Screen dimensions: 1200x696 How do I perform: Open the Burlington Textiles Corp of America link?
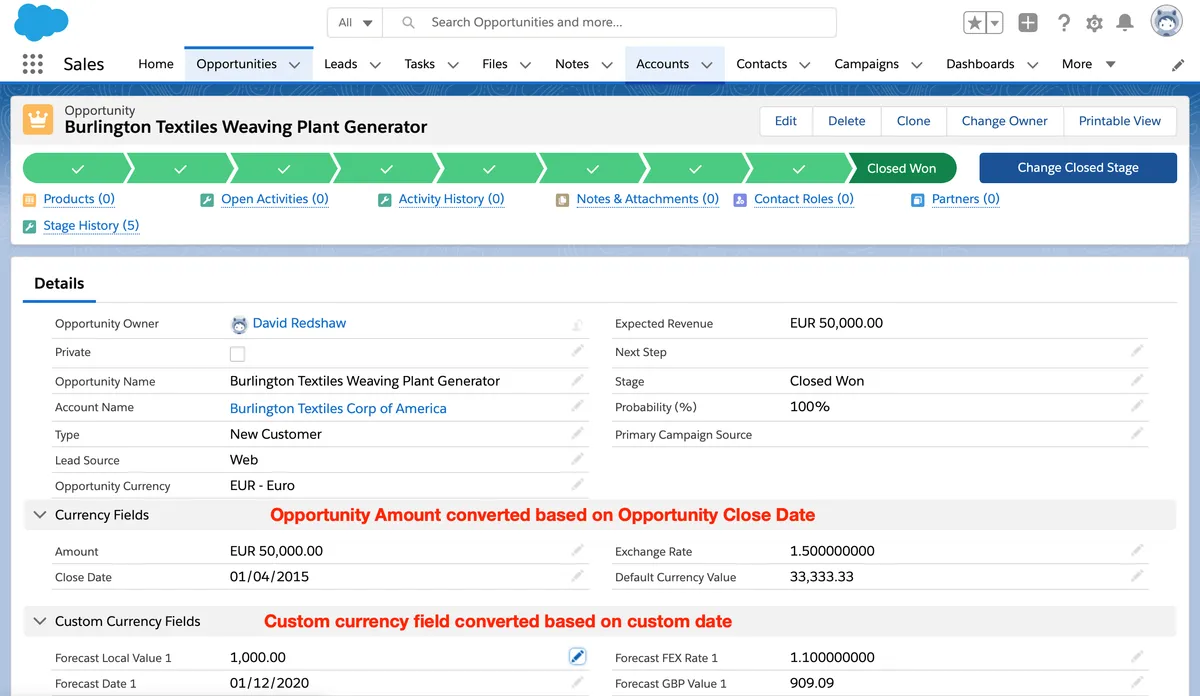click(338, 408)
